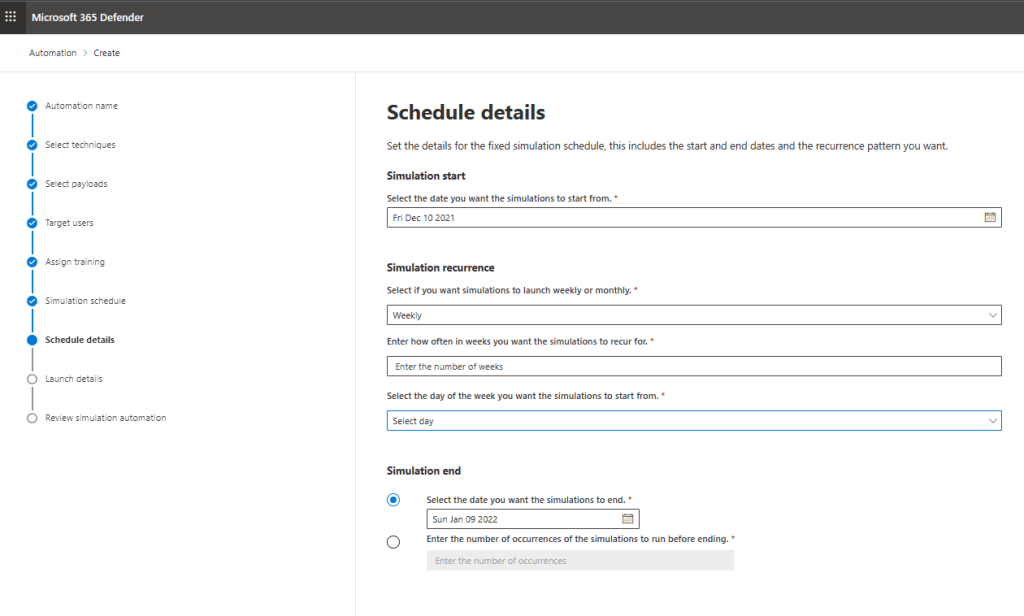Go to the Simulation schedule step
1024x616 pixels.
pos(85,301)
